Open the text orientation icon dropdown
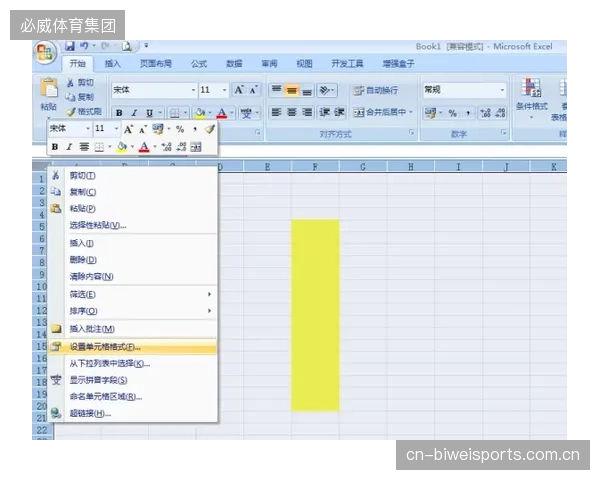 326,90
